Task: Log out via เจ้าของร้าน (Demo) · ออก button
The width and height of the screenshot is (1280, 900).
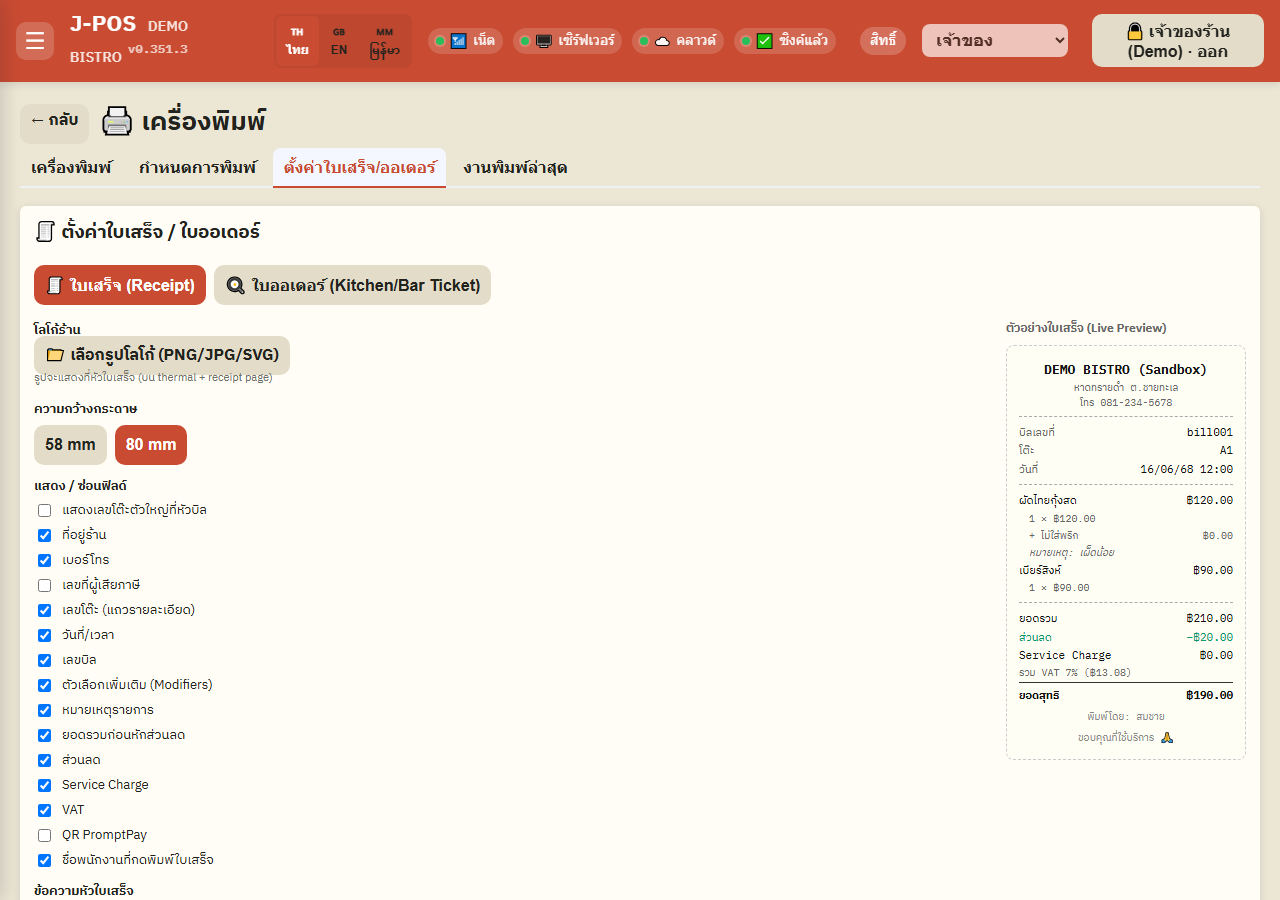Action: pos(1178,41)
